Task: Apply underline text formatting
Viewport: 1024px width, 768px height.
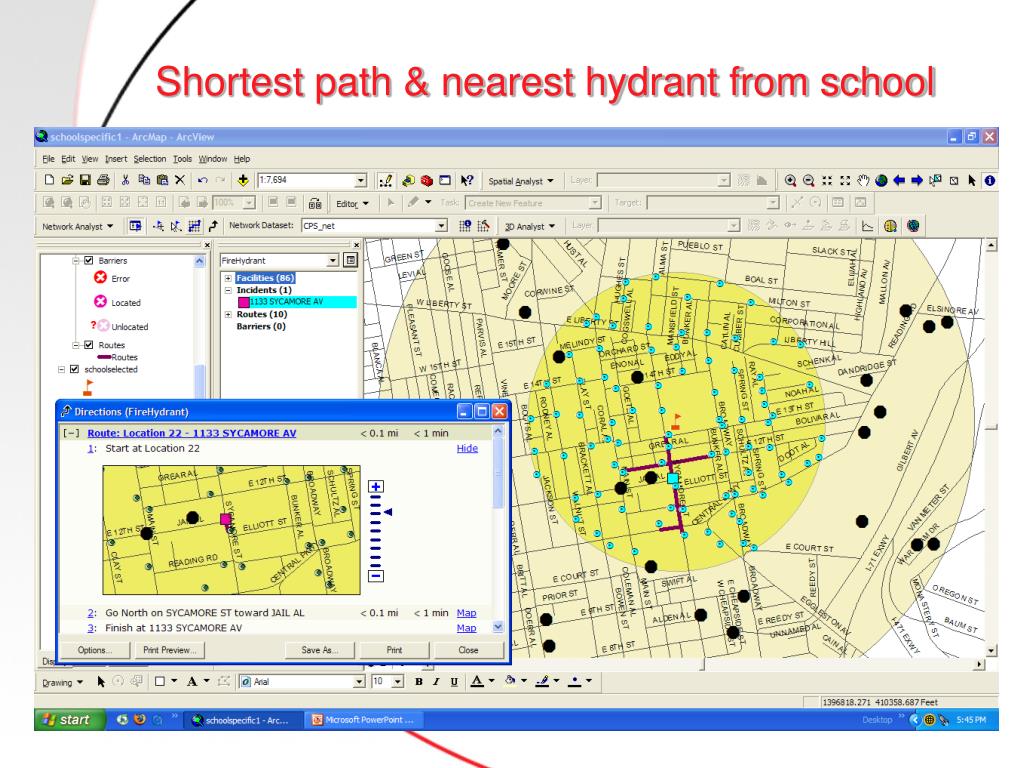Action: (454, 682)
